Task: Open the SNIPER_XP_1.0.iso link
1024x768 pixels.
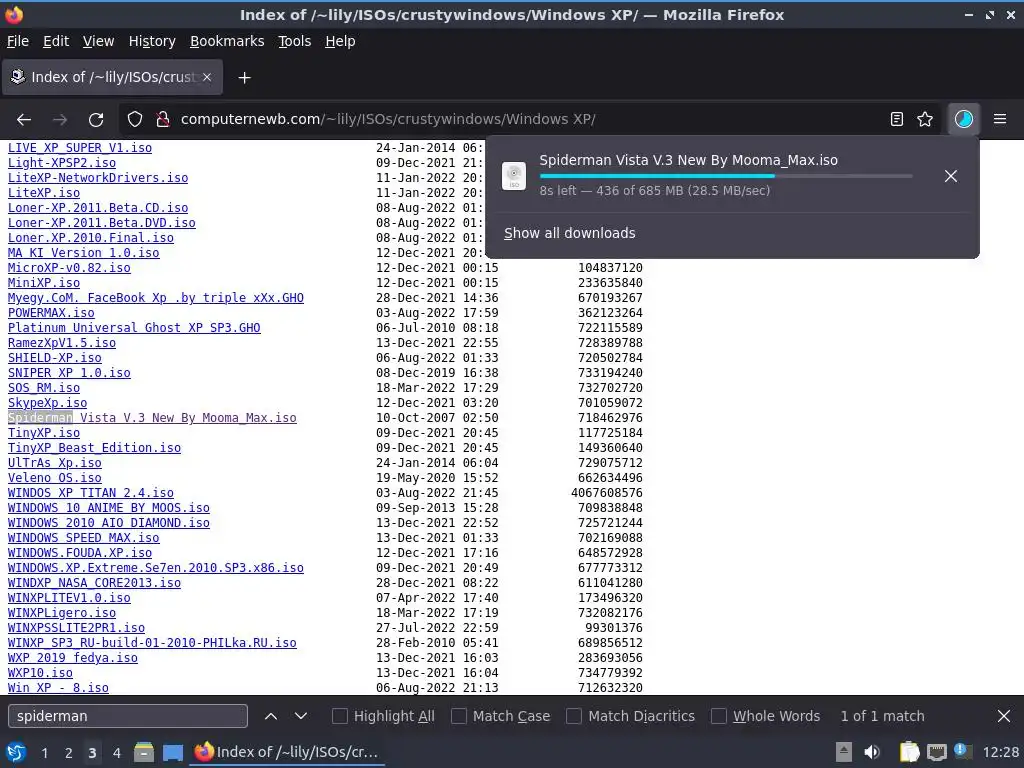Action: 69,373
